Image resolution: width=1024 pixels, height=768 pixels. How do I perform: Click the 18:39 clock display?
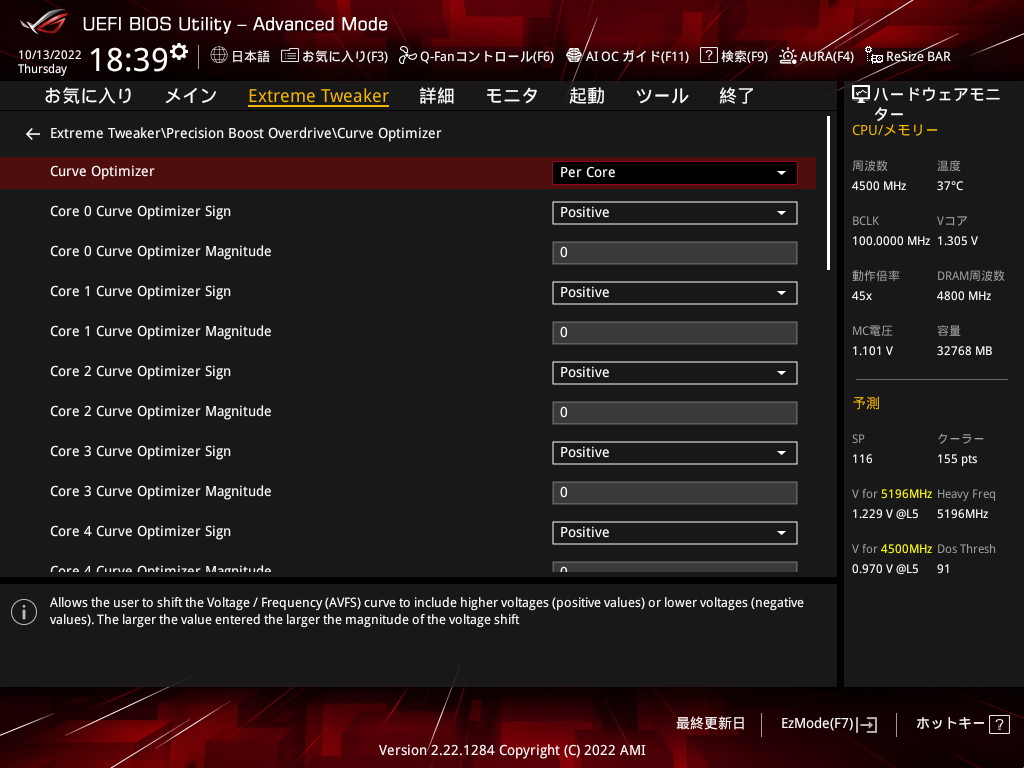coord(129,59)
